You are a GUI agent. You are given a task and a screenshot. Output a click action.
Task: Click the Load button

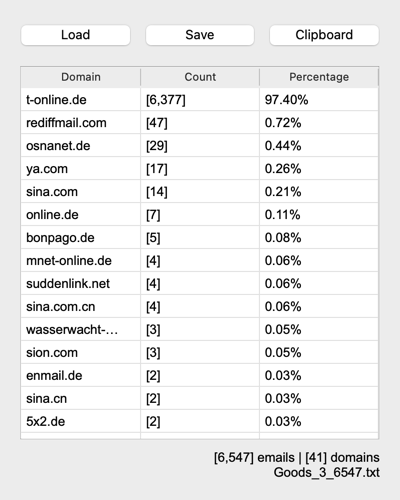click(75, 35)
